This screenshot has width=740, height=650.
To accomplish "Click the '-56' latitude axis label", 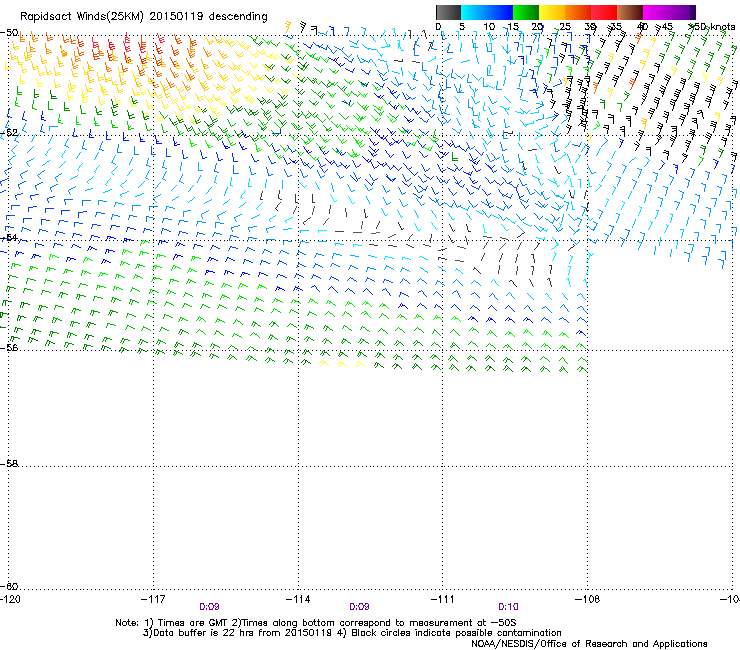I will tap(9, 347).
